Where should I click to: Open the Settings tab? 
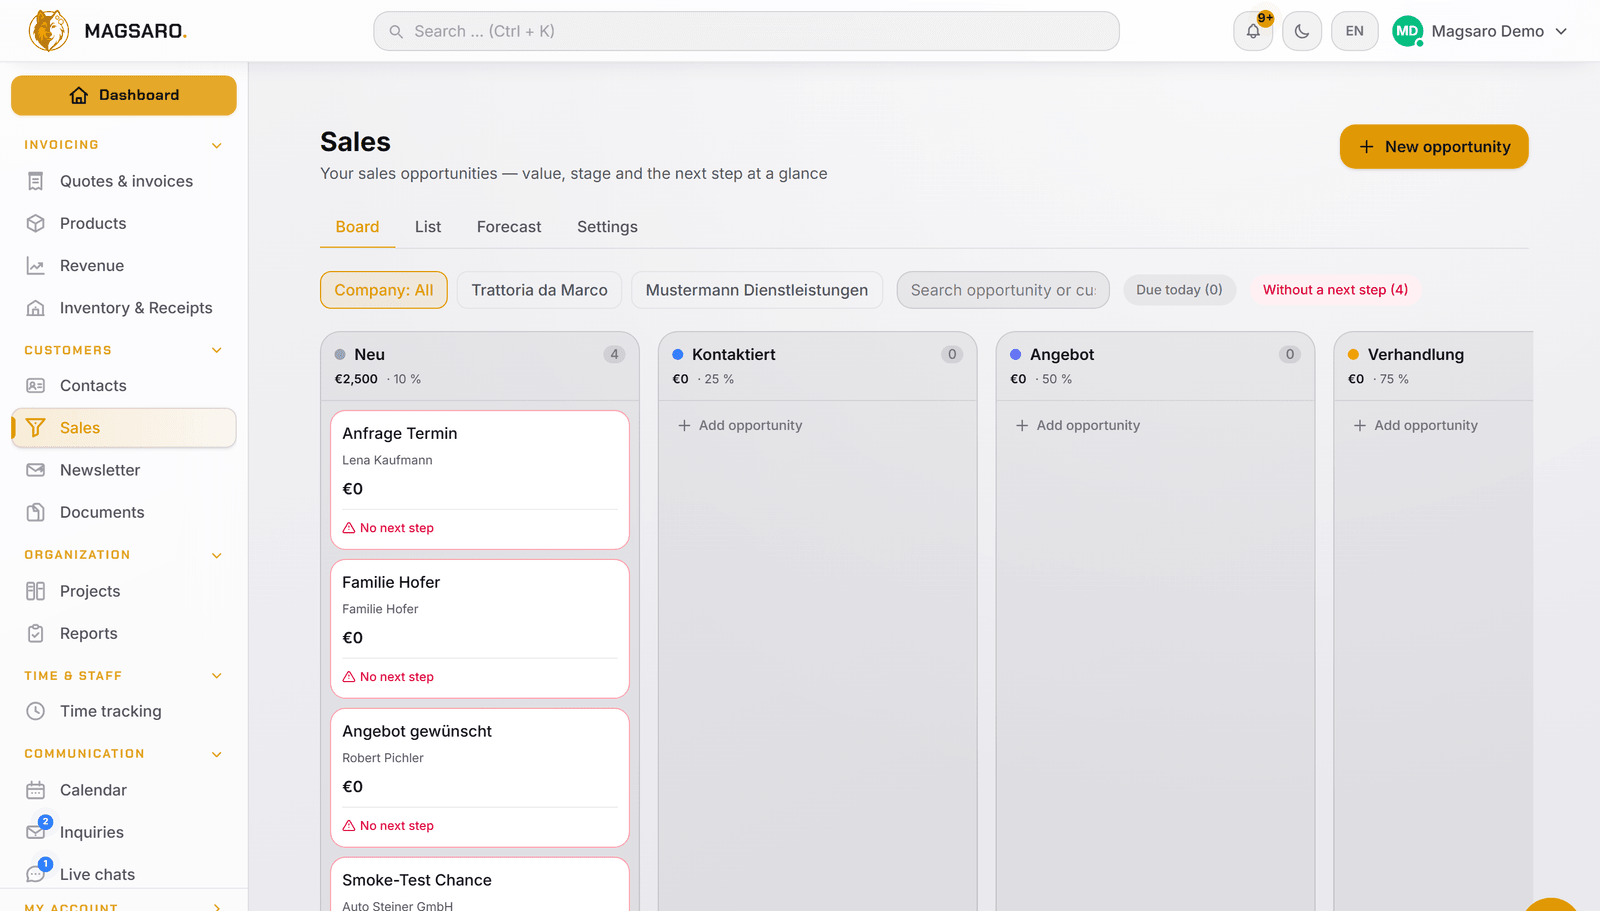click(x=607, y=227)
